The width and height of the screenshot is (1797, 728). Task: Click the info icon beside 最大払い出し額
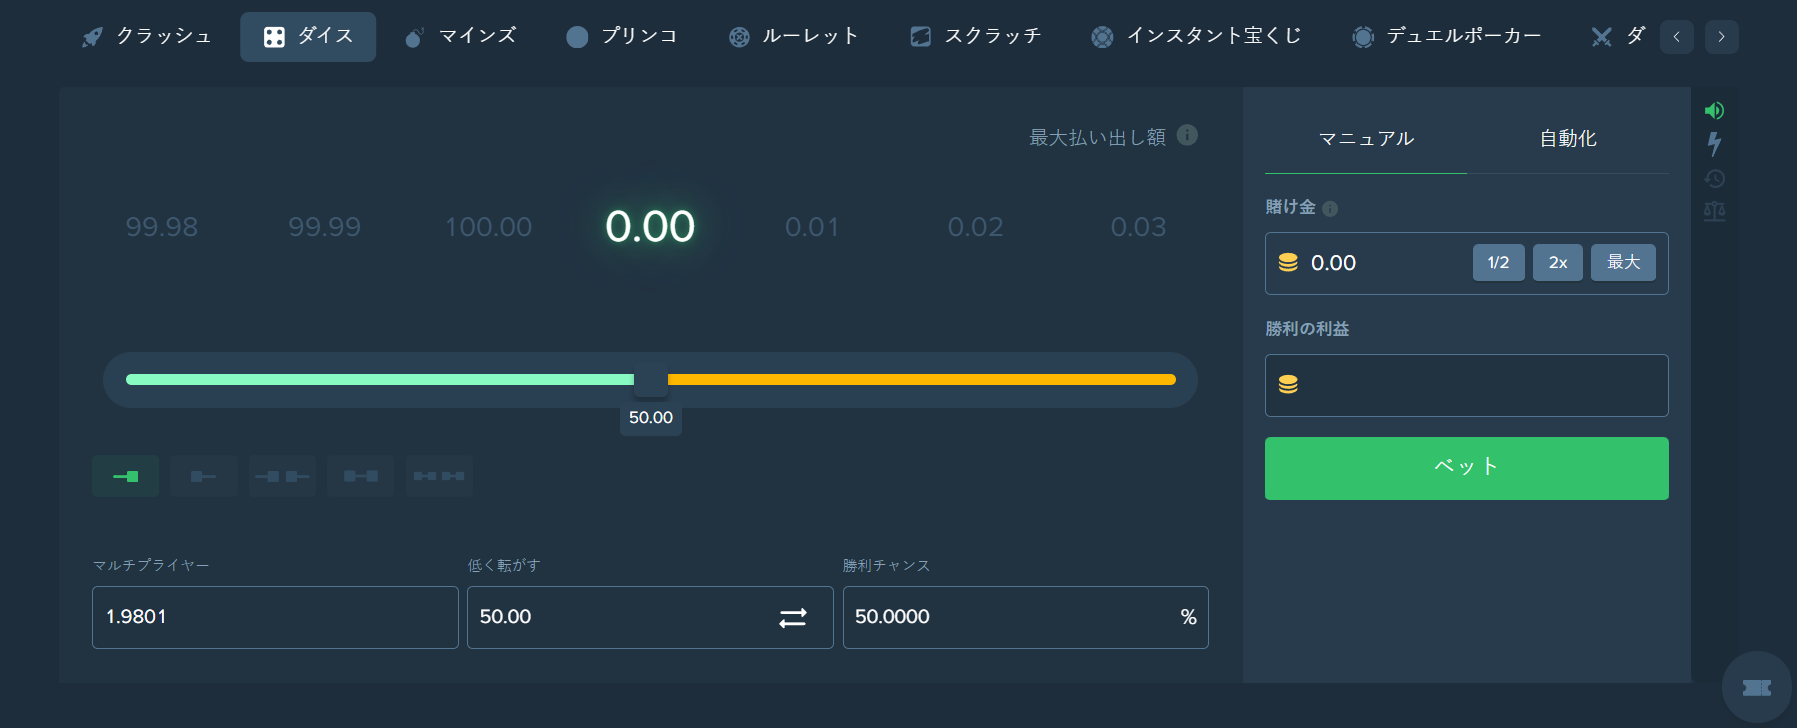[x=1187, y=135]
